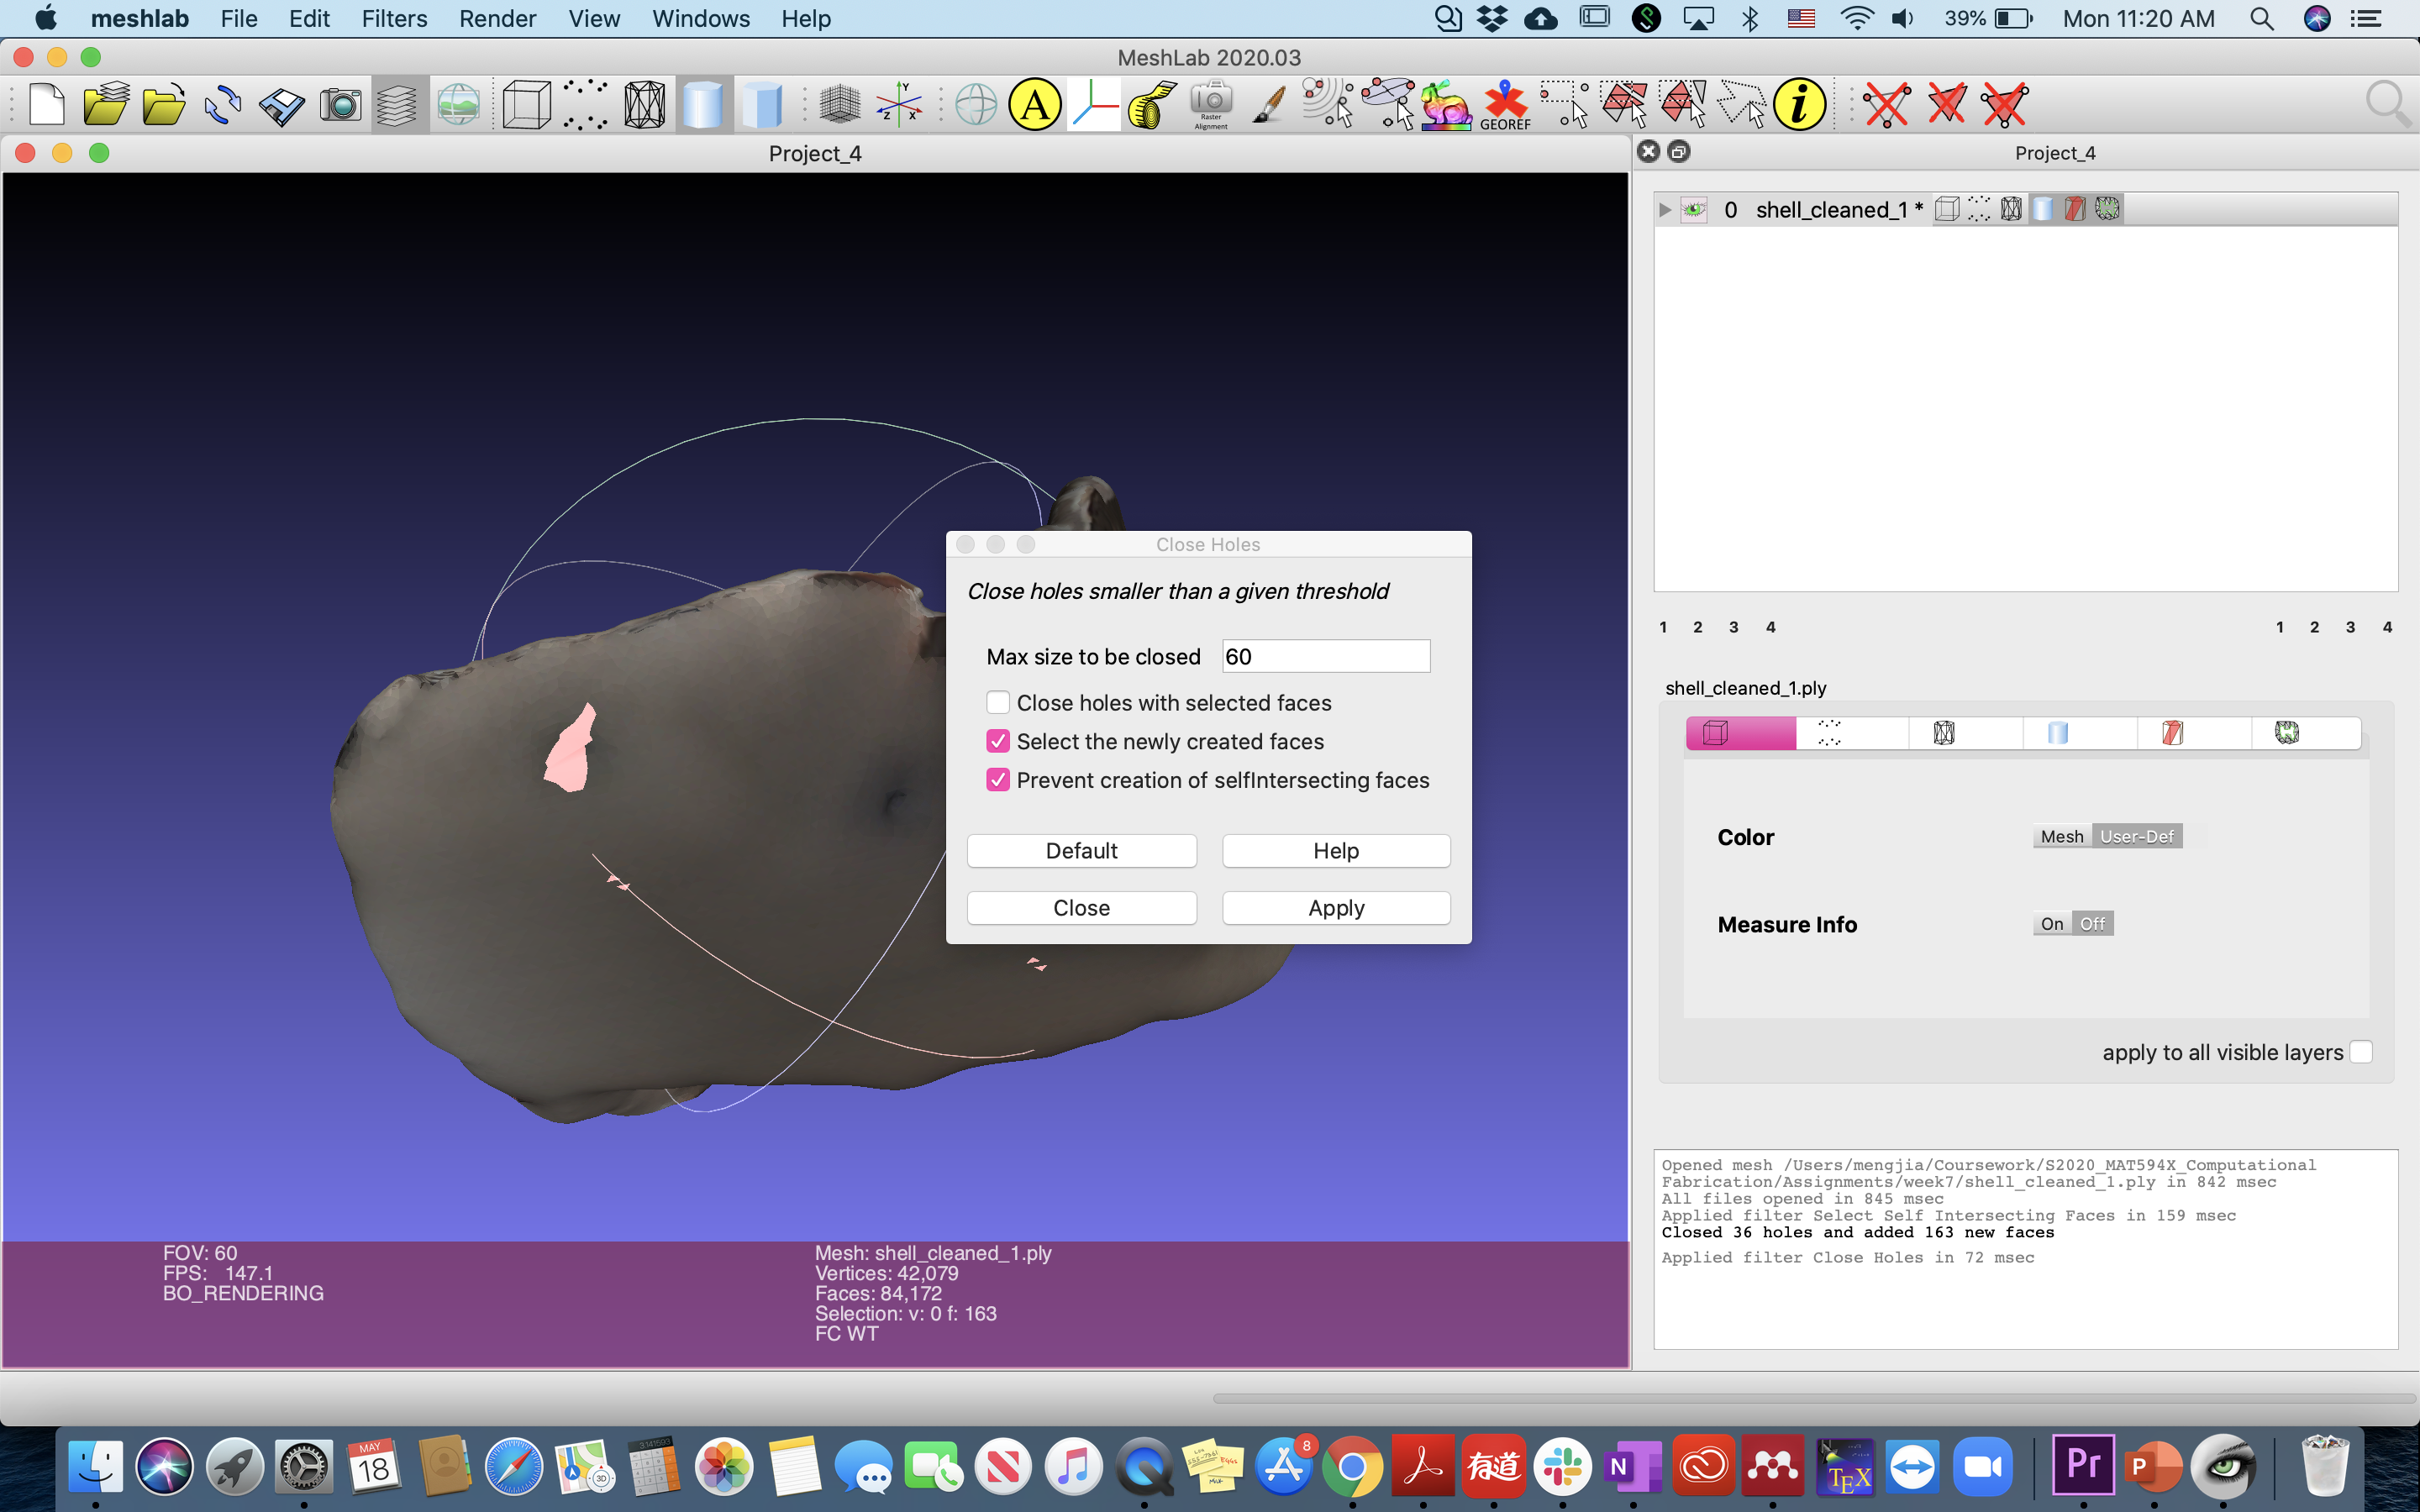Activate the Z-painting brush tool
Screen dimensions: 2420x1512
click(x=1269, y=104)
